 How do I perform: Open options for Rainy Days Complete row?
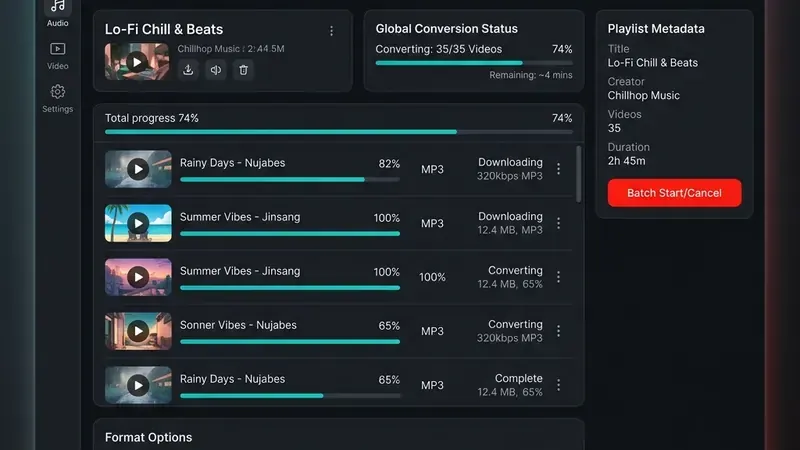tap(559, 385)
